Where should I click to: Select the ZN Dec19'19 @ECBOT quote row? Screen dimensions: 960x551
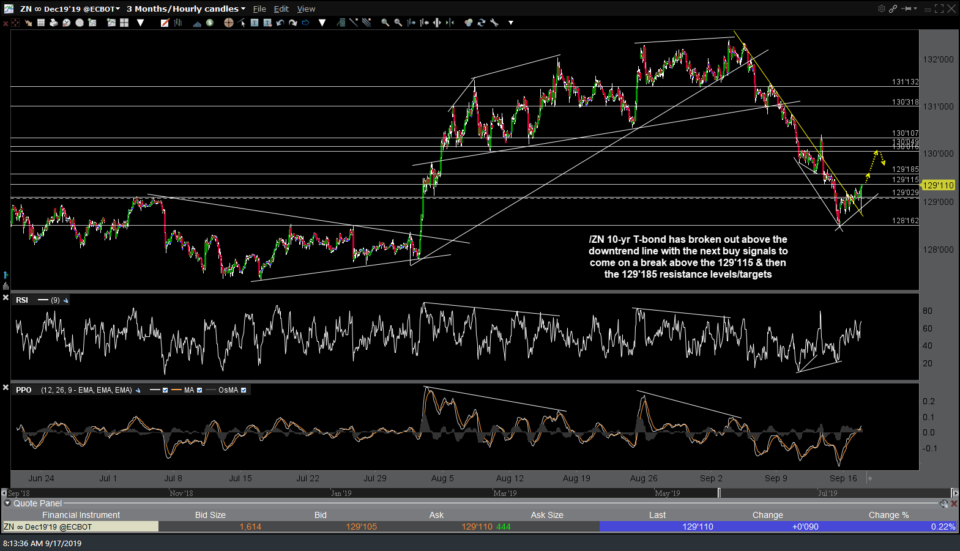point(80,526)
